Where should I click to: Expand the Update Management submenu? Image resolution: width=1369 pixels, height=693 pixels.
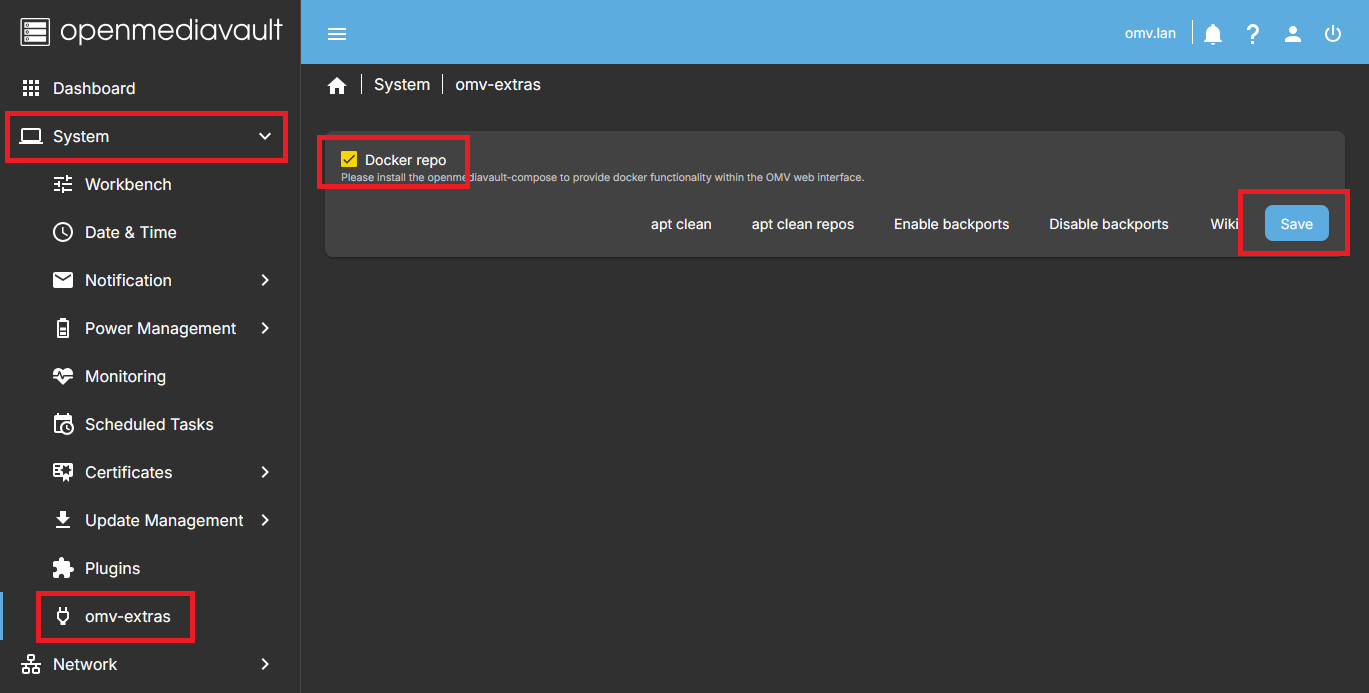point(265,520)
